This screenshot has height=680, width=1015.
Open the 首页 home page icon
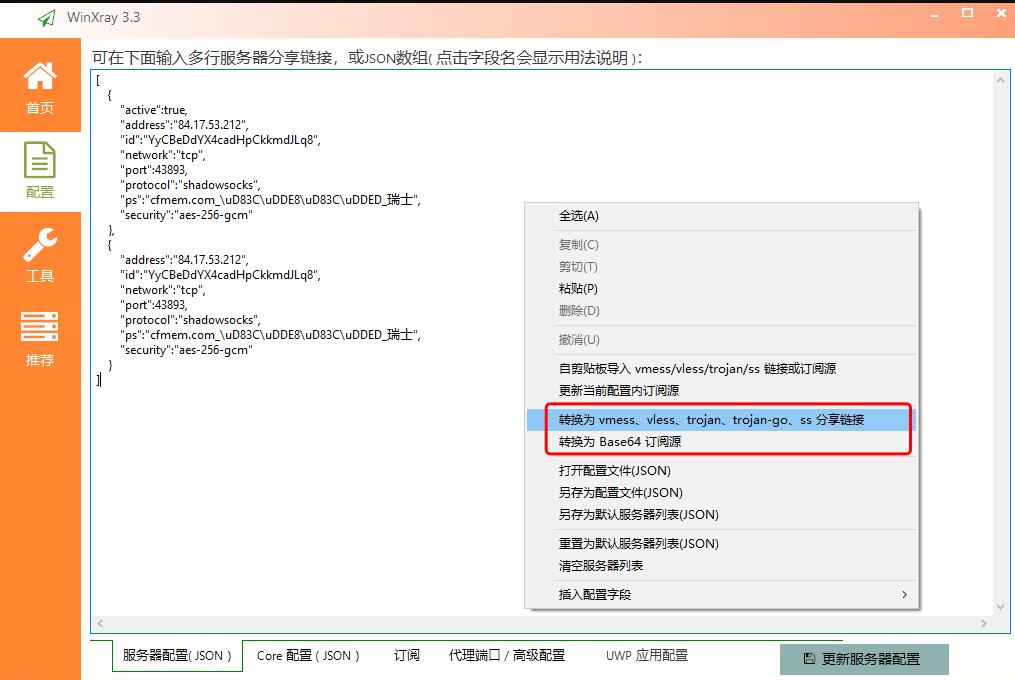tap(40, 76)
